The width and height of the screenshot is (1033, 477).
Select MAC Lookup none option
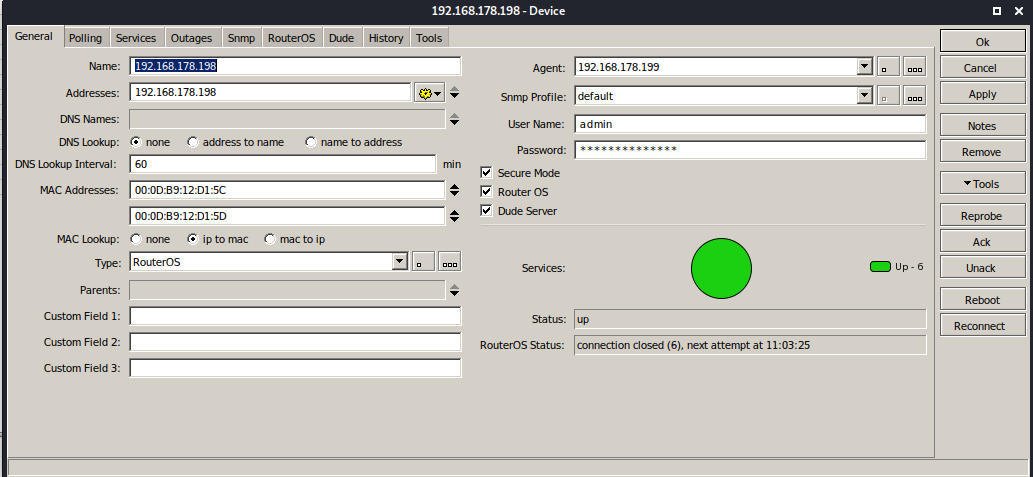click(x=136, y=239)
